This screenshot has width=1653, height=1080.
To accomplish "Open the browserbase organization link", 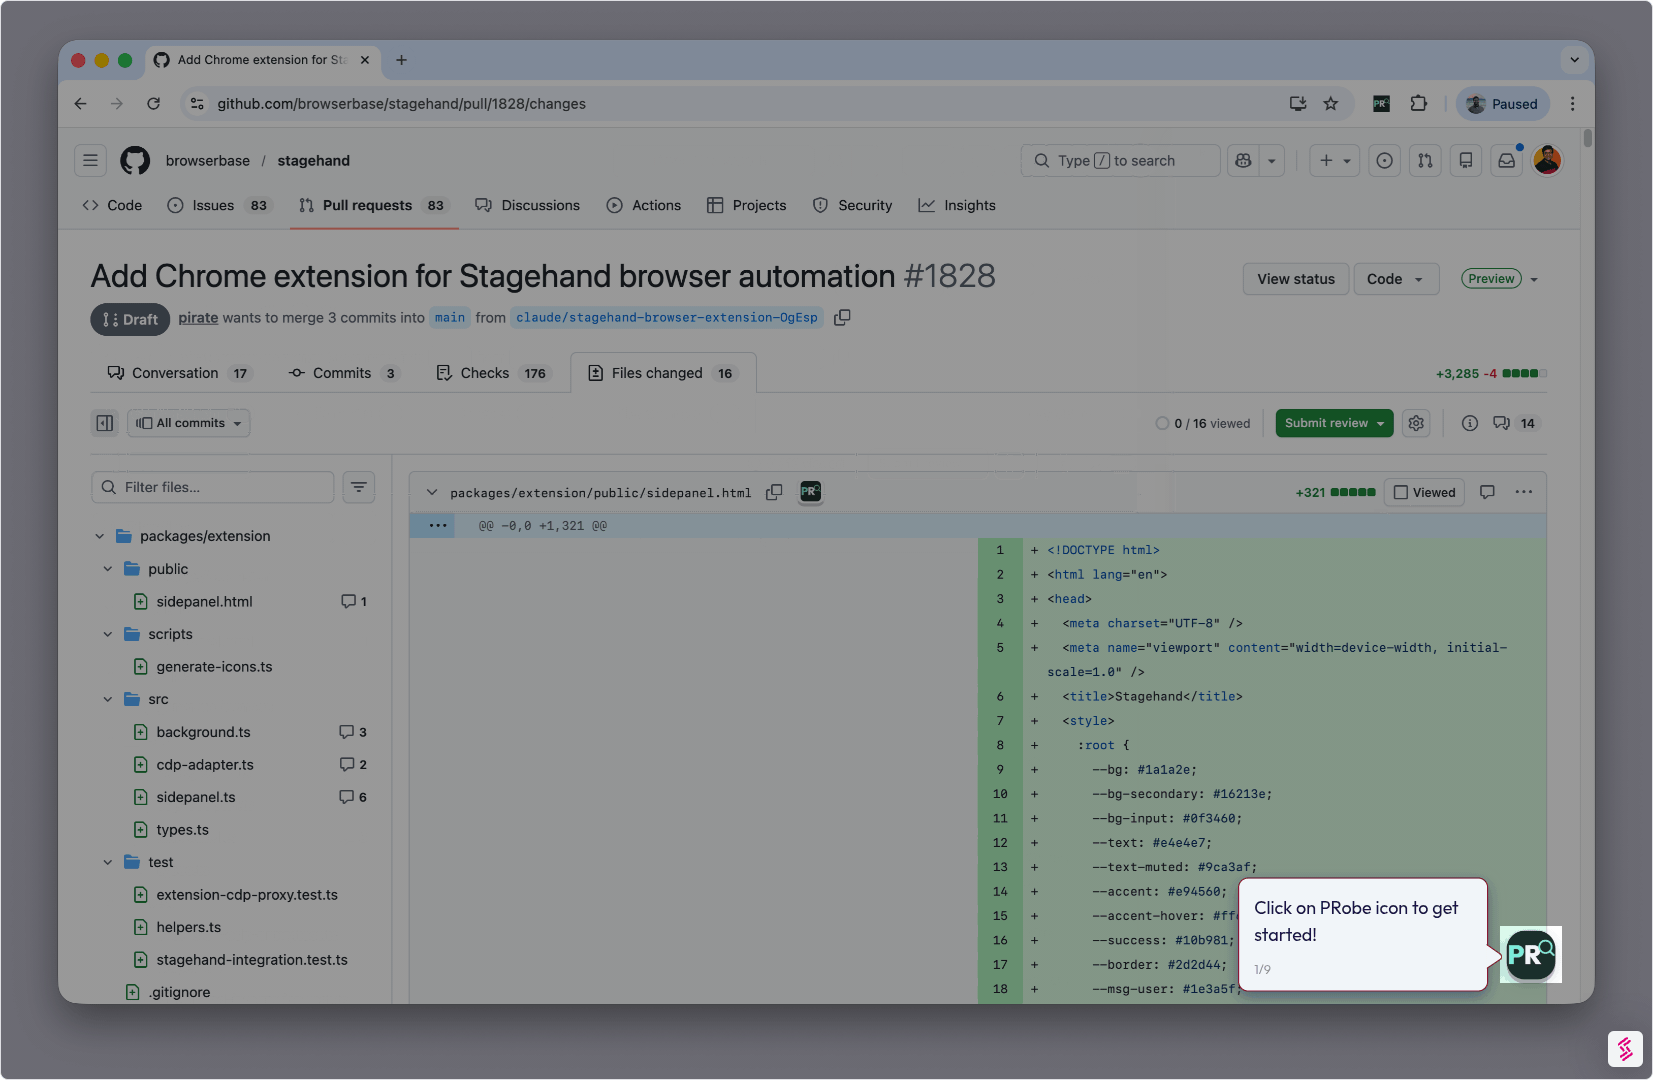I will coord(208,160).
